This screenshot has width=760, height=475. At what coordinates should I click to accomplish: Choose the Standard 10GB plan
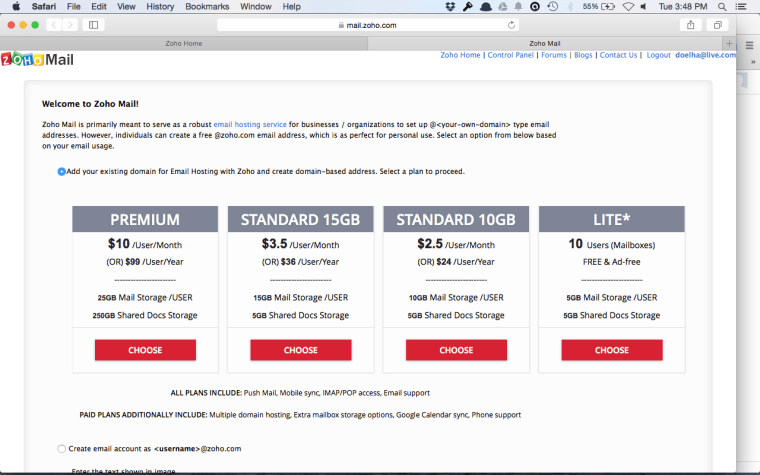click(x=456, y=350)
